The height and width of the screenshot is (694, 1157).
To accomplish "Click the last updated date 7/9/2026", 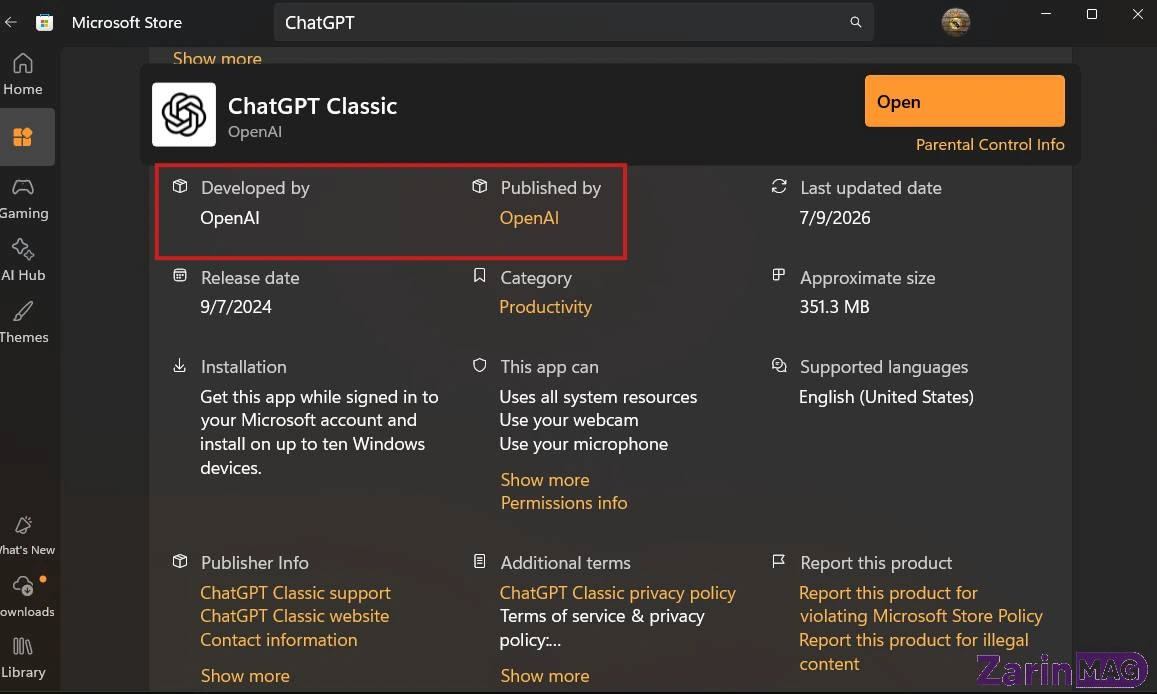I will click(835, 218).
